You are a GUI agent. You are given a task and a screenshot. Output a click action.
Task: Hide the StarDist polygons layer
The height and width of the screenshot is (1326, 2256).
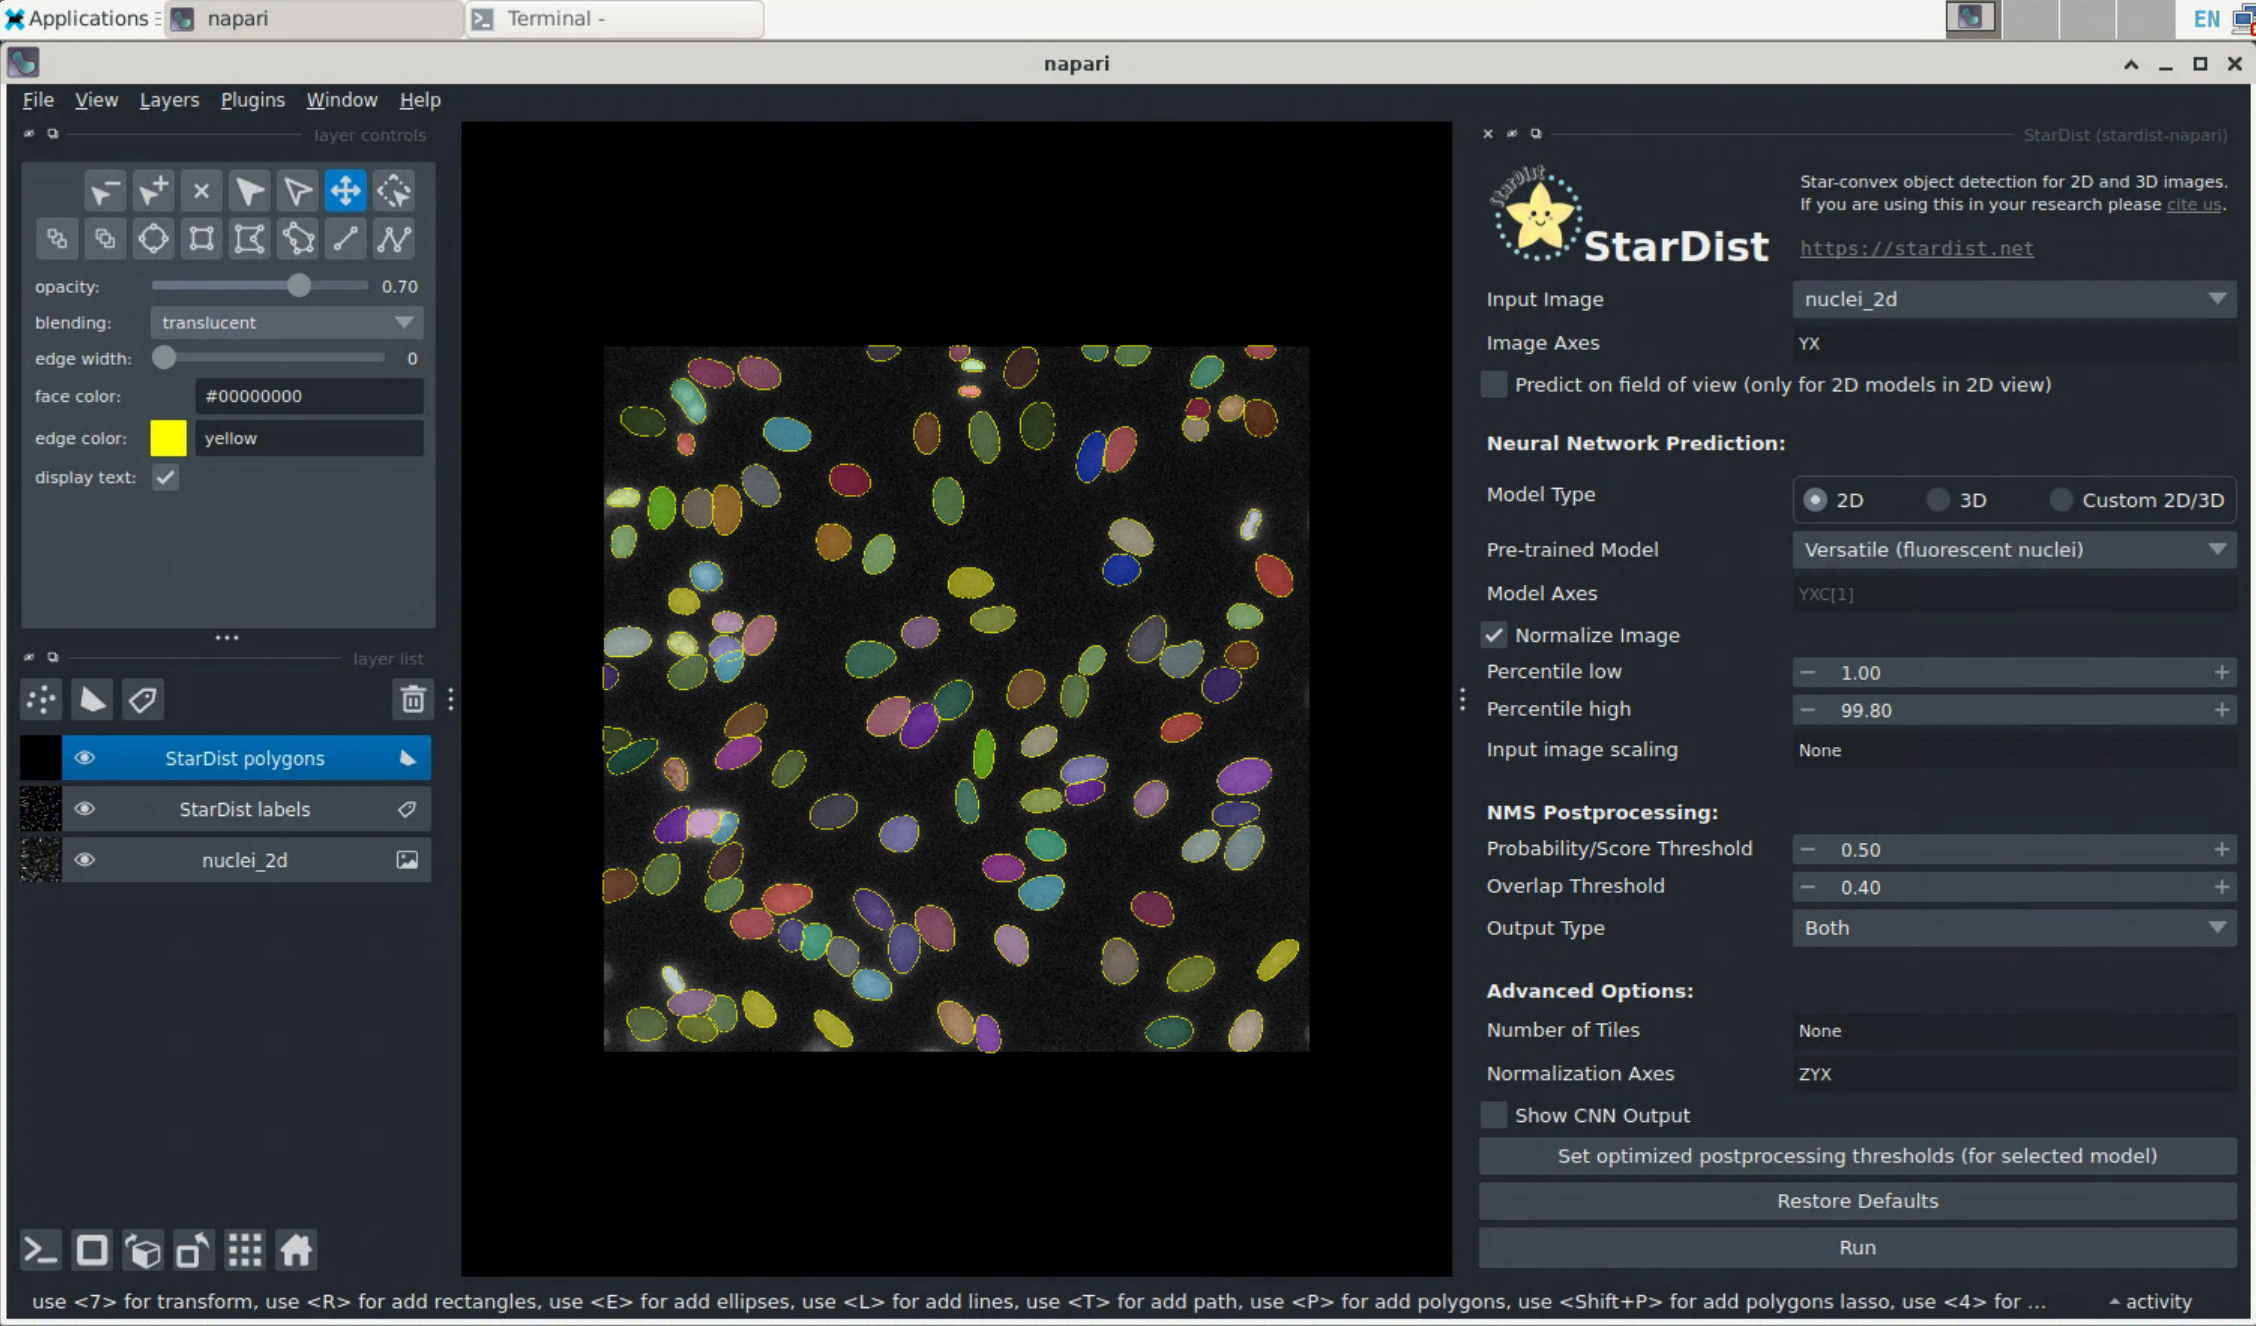coord(85,758)
